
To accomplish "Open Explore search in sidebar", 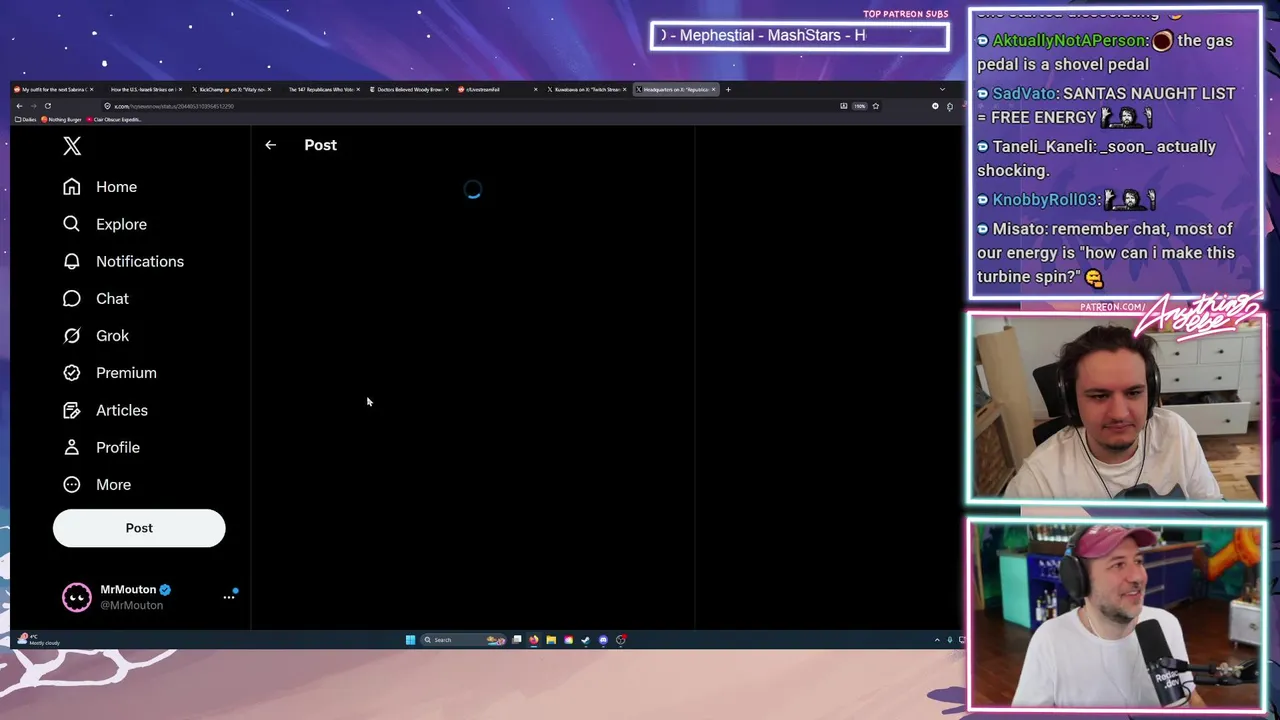I will [x=105, y=224].
